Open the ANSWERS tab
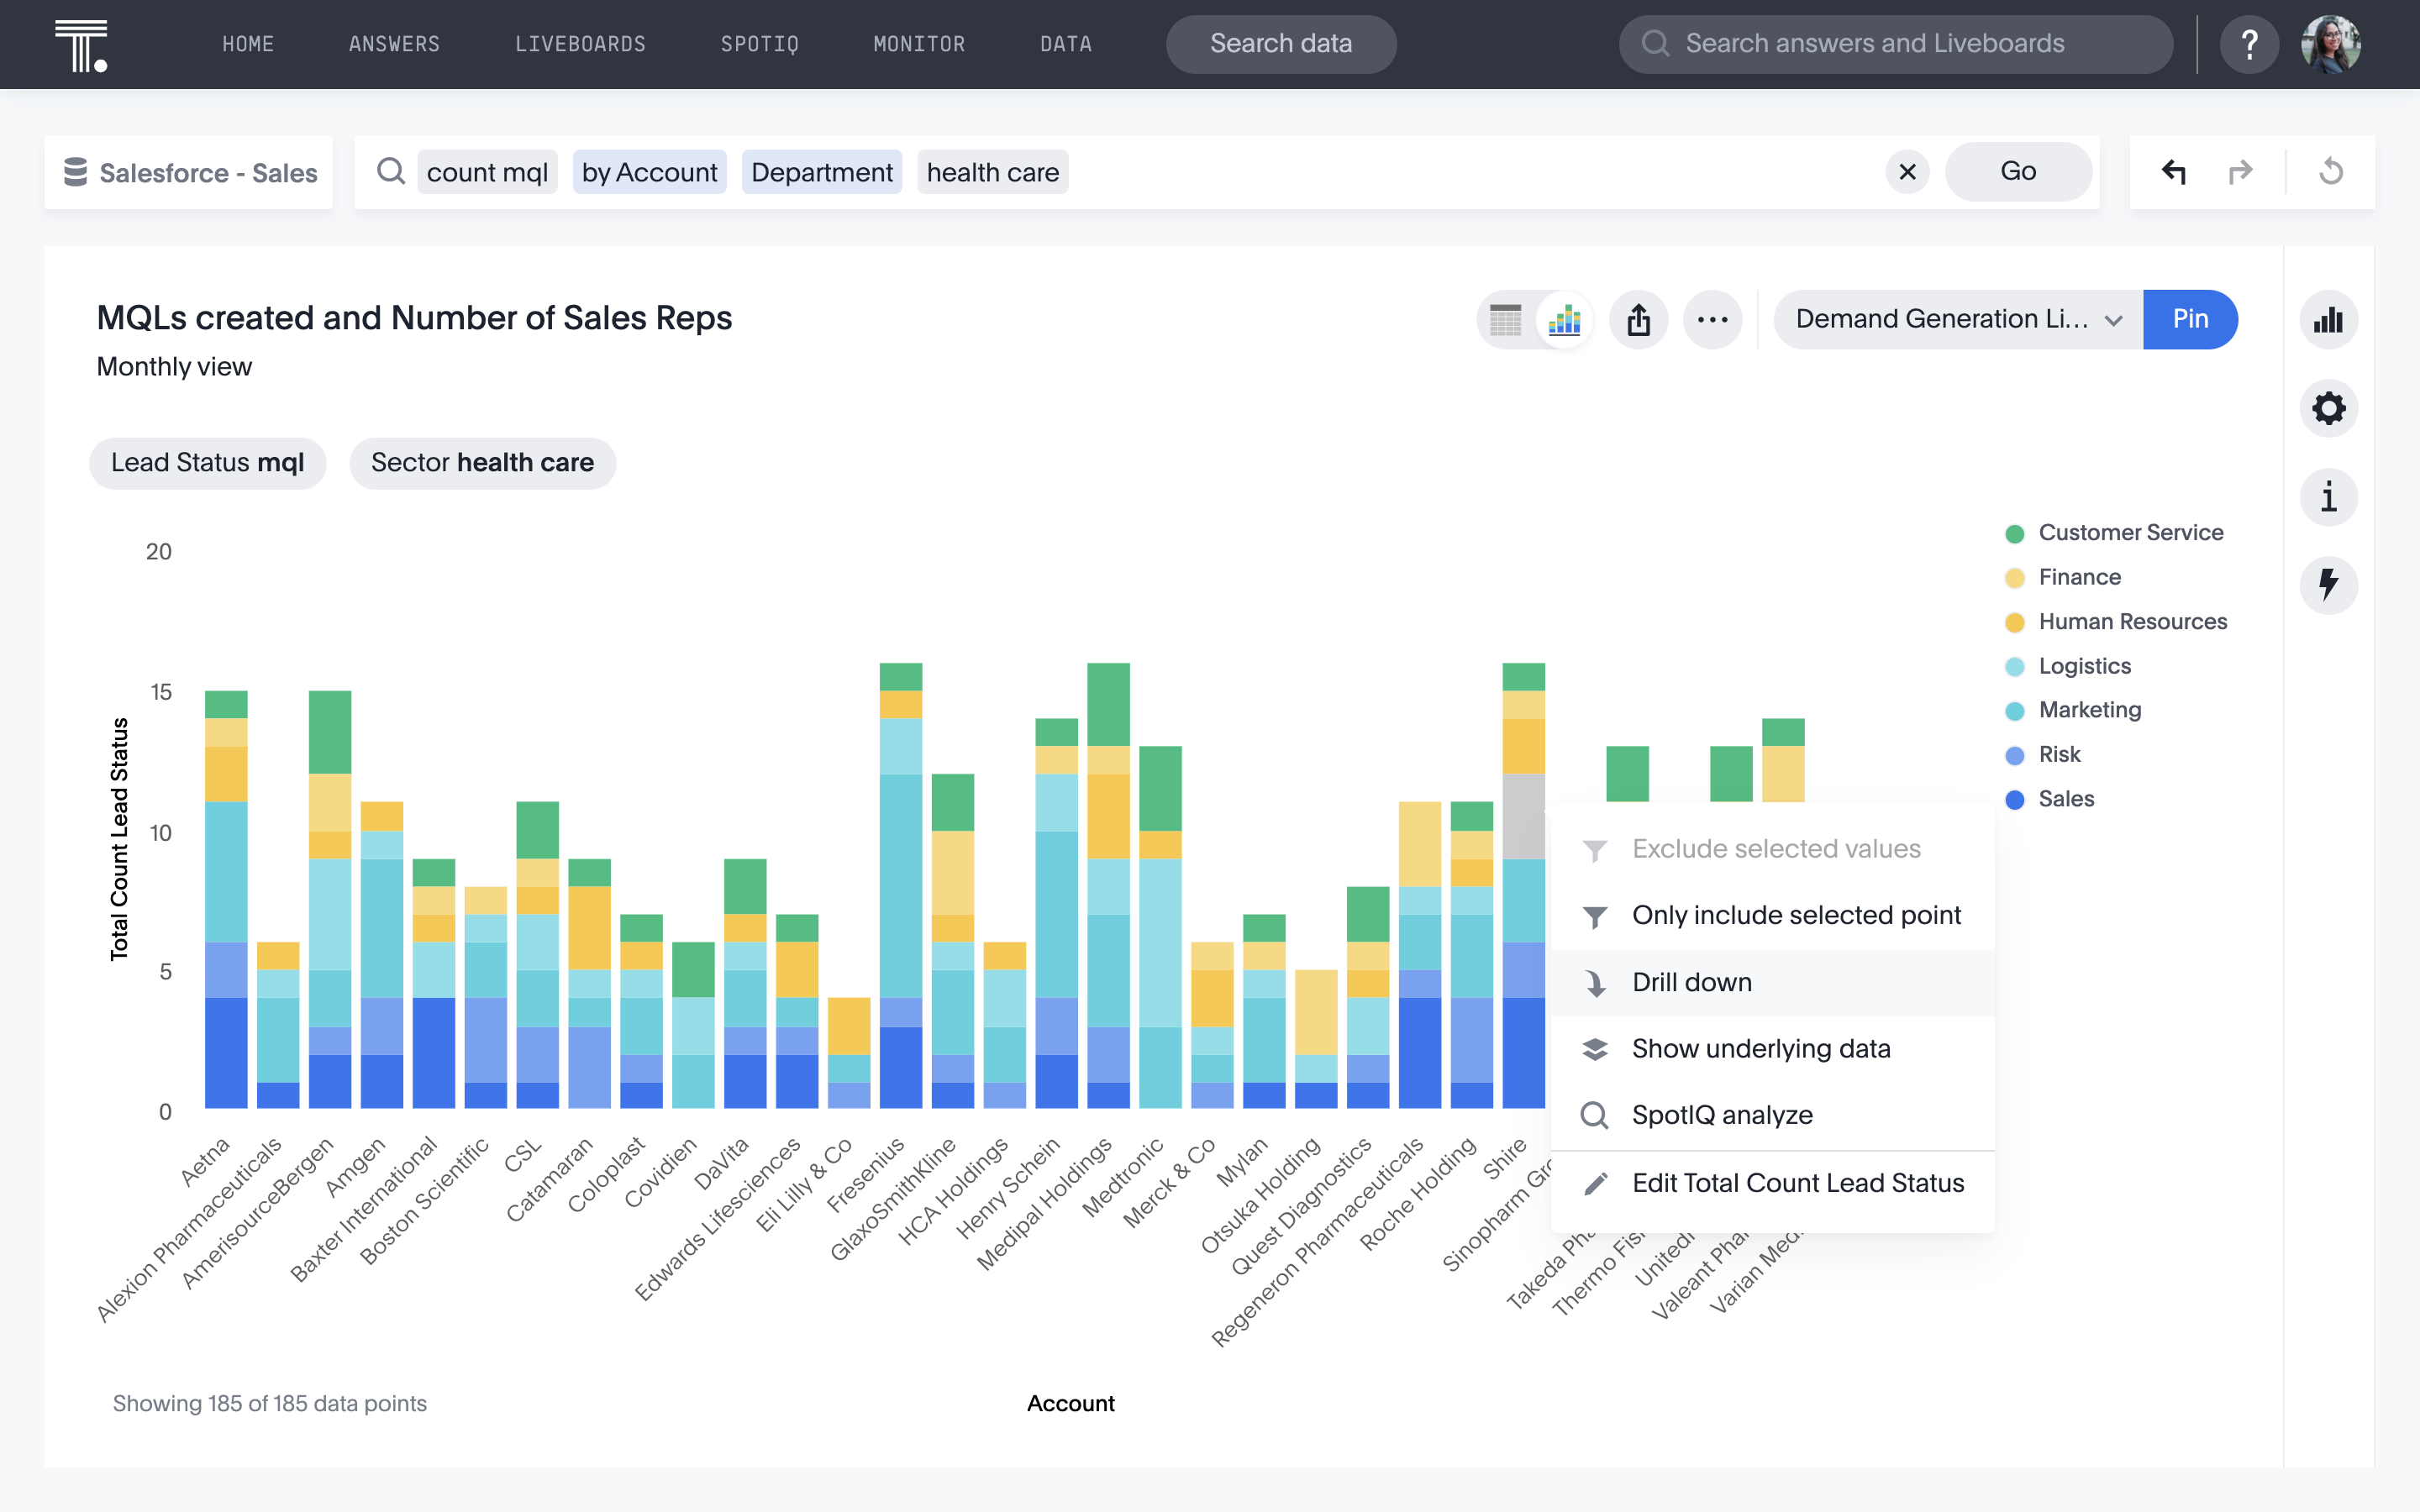This screenshot has height=1512, width=2420. (394, 44)
